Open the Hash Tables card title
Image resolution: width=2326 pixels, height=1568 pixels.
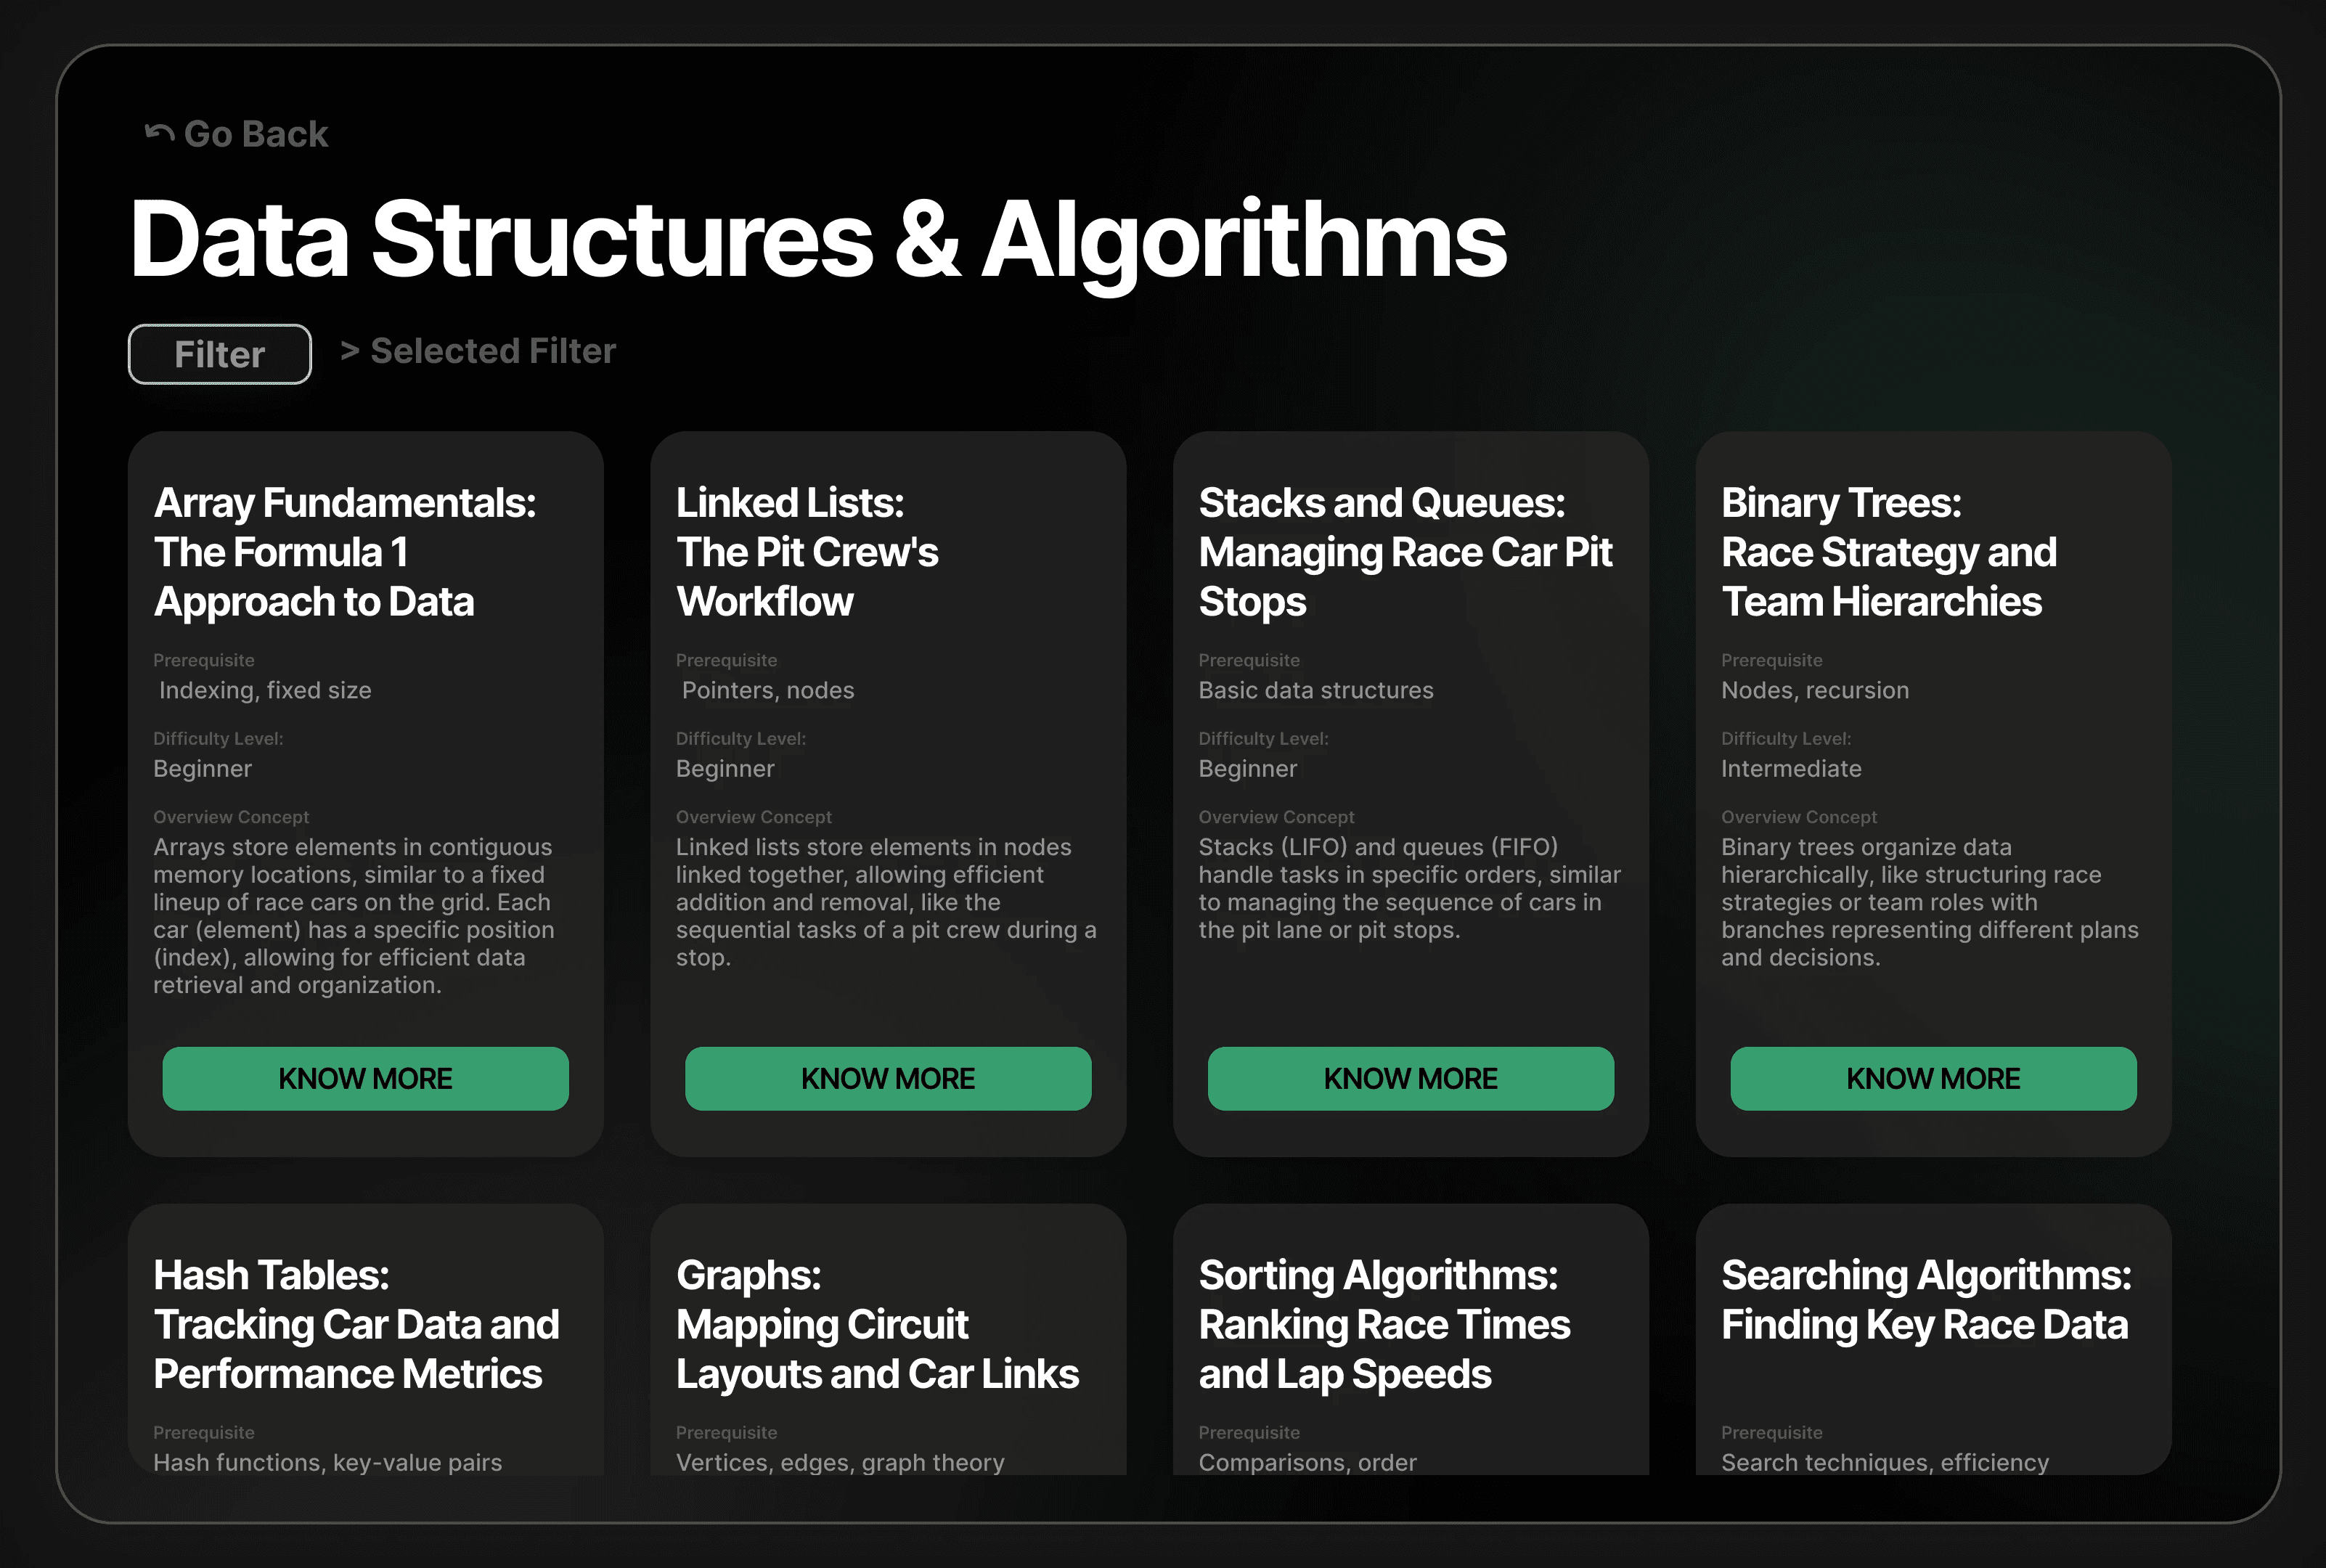(355, 1324)
